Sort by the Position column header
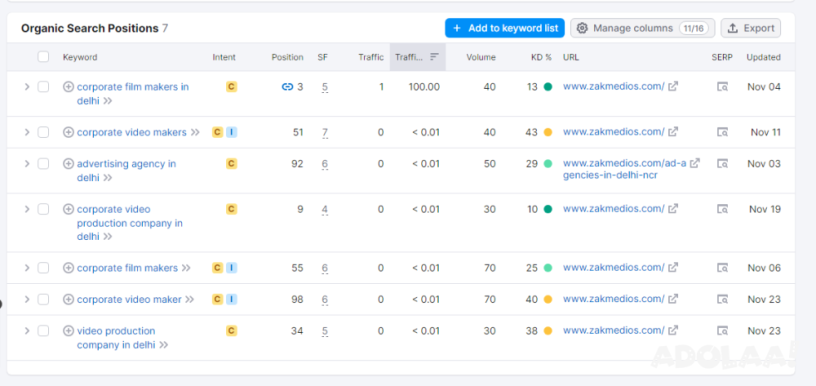 (287, 57)
